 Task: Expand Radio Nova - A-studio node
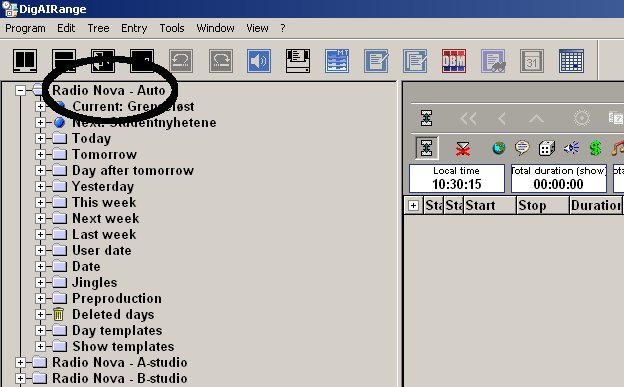click(x=20, y=362)
